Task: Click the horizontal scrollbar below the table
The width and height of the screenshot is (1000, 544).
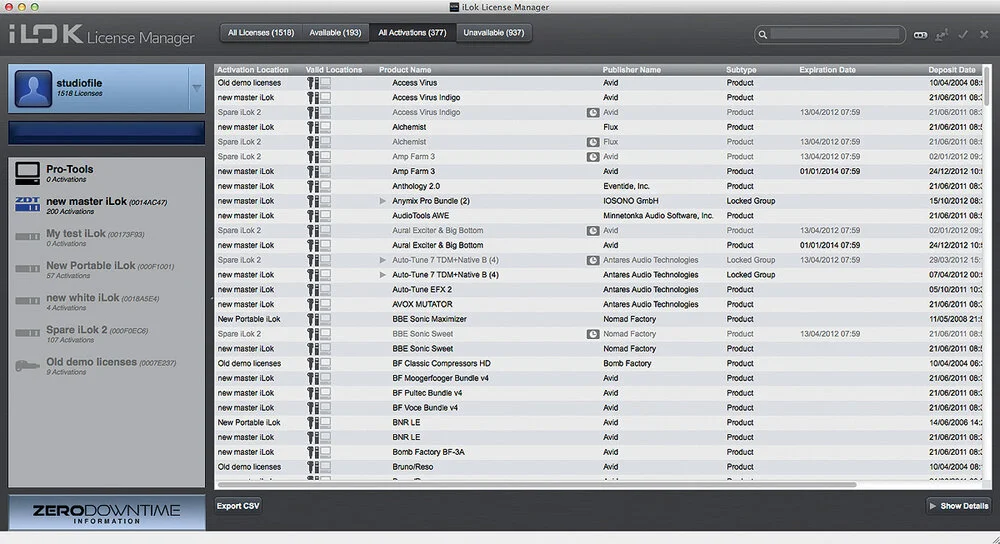Action: click(536, 485)
